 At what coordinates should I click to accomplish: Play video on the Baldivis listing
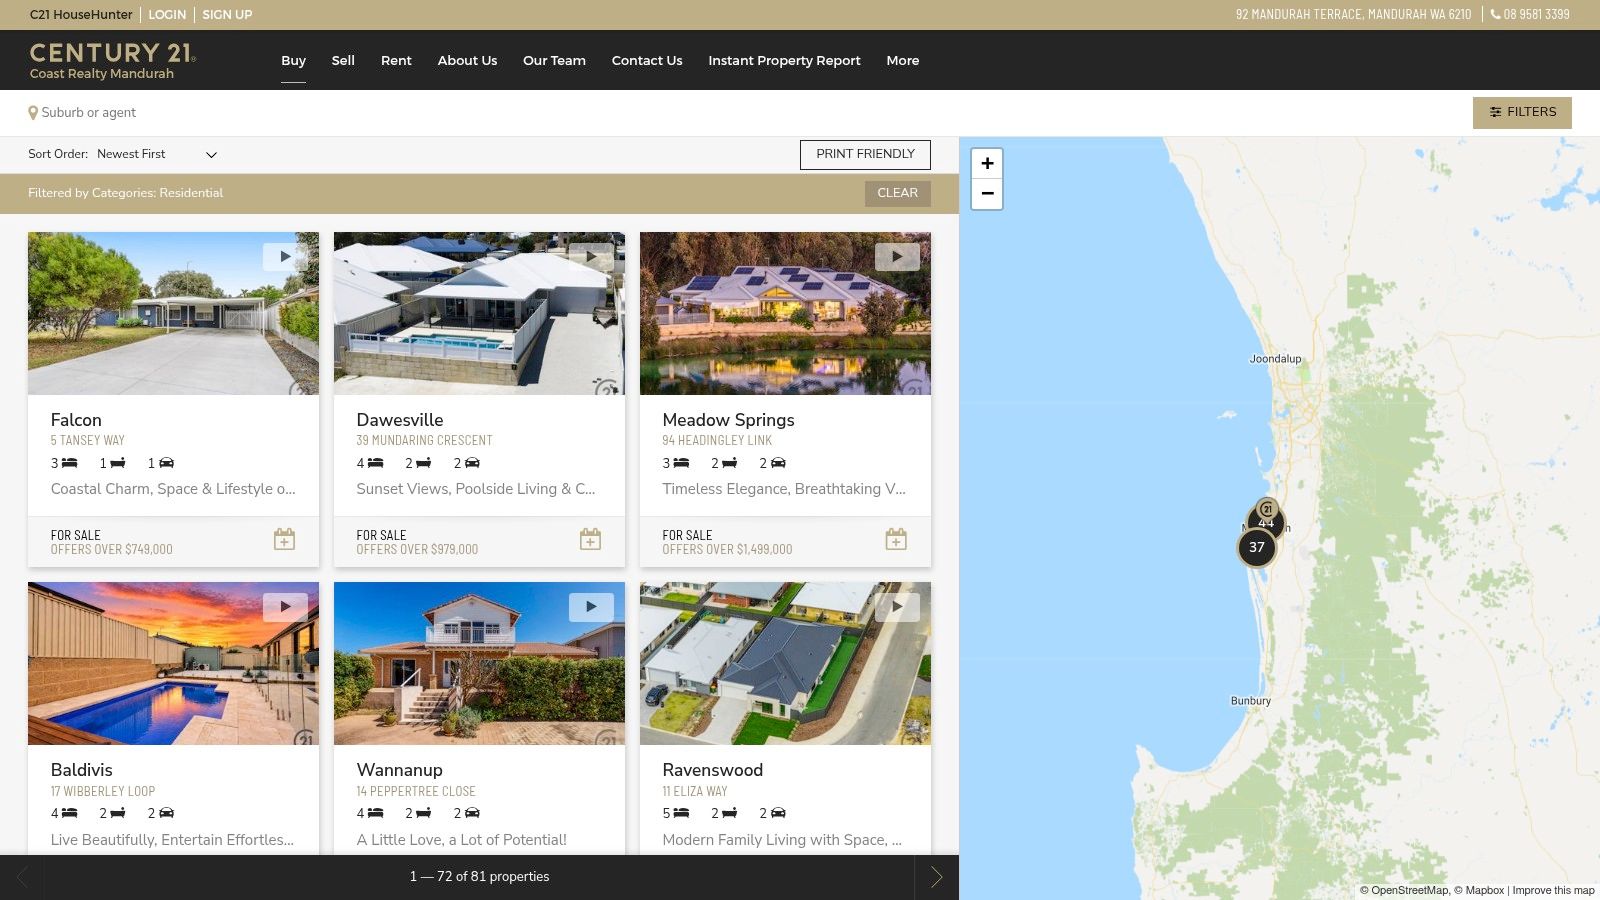point(285,607)
